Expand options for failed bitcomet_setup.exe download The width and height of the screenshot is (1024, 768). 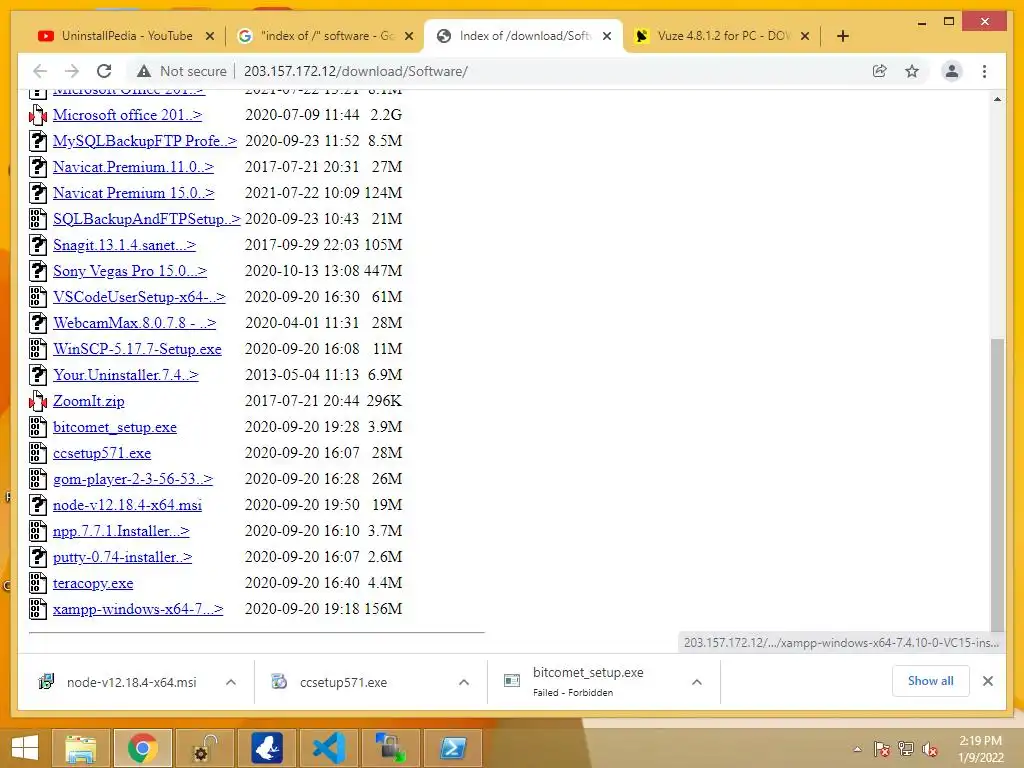(x=697, y=682)
